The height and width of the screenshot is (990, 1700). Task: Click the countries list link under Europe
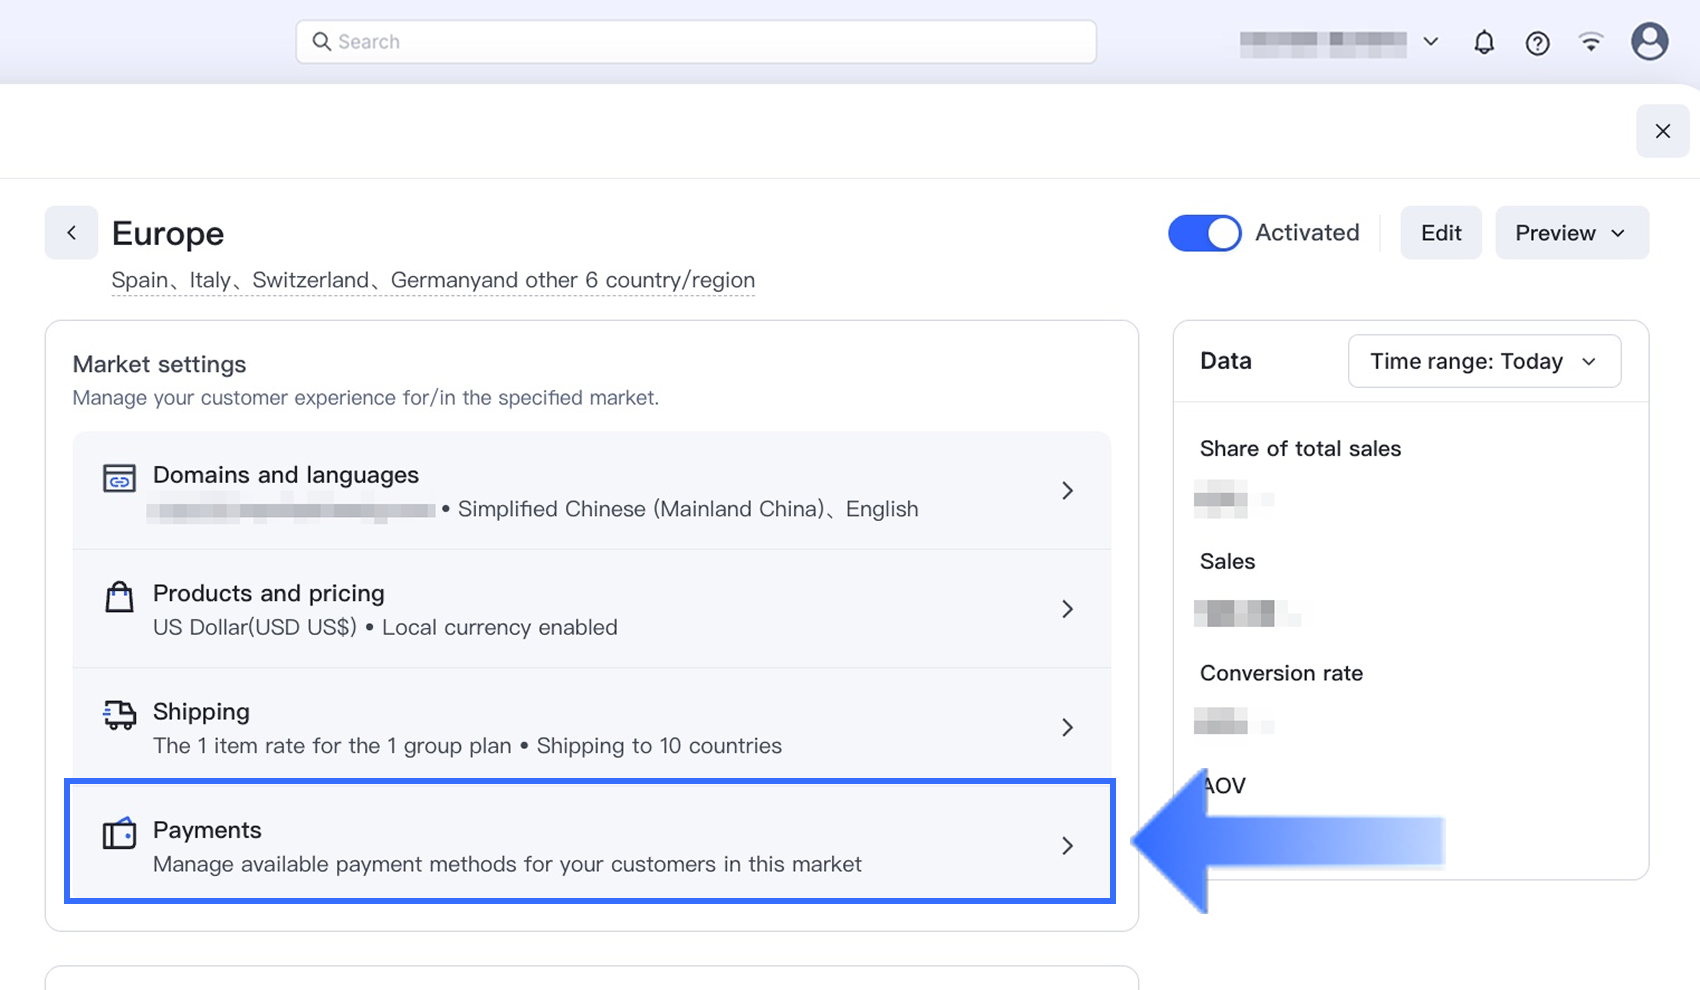tap(433, 280)
